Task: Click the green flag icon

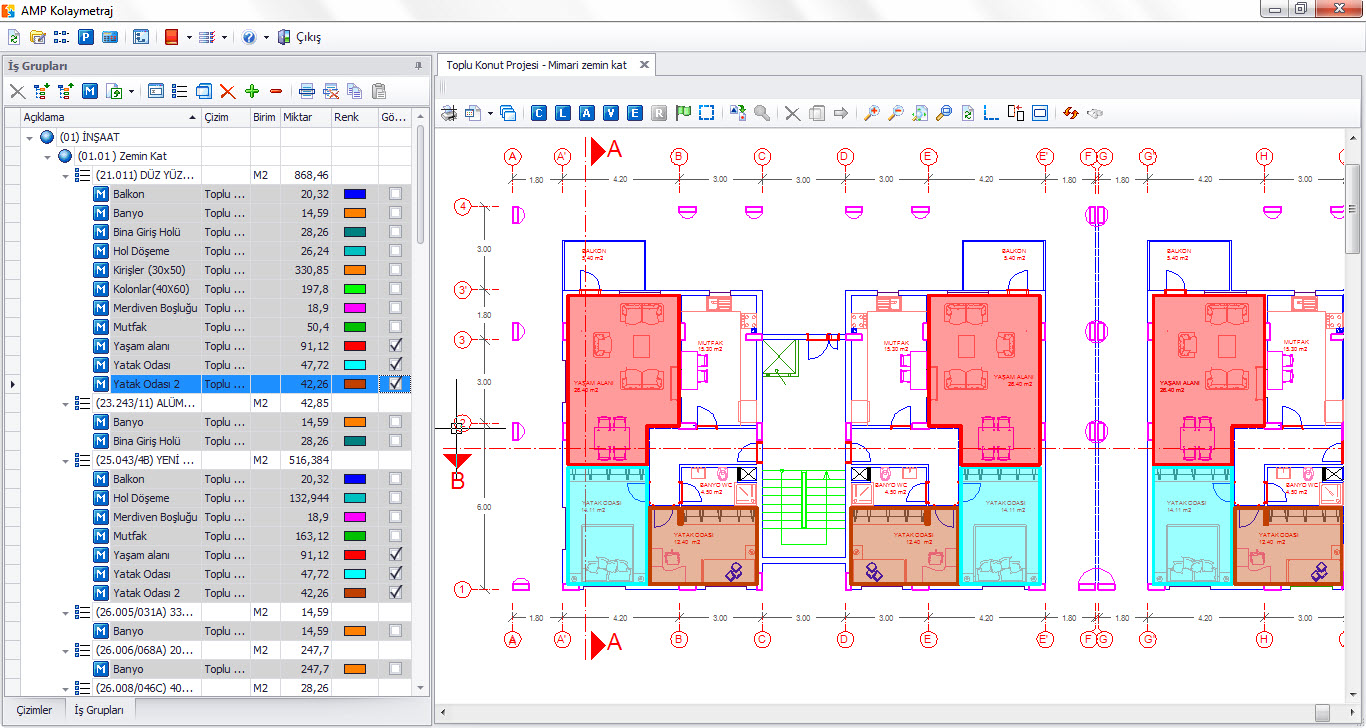Action: click(683, 113)
